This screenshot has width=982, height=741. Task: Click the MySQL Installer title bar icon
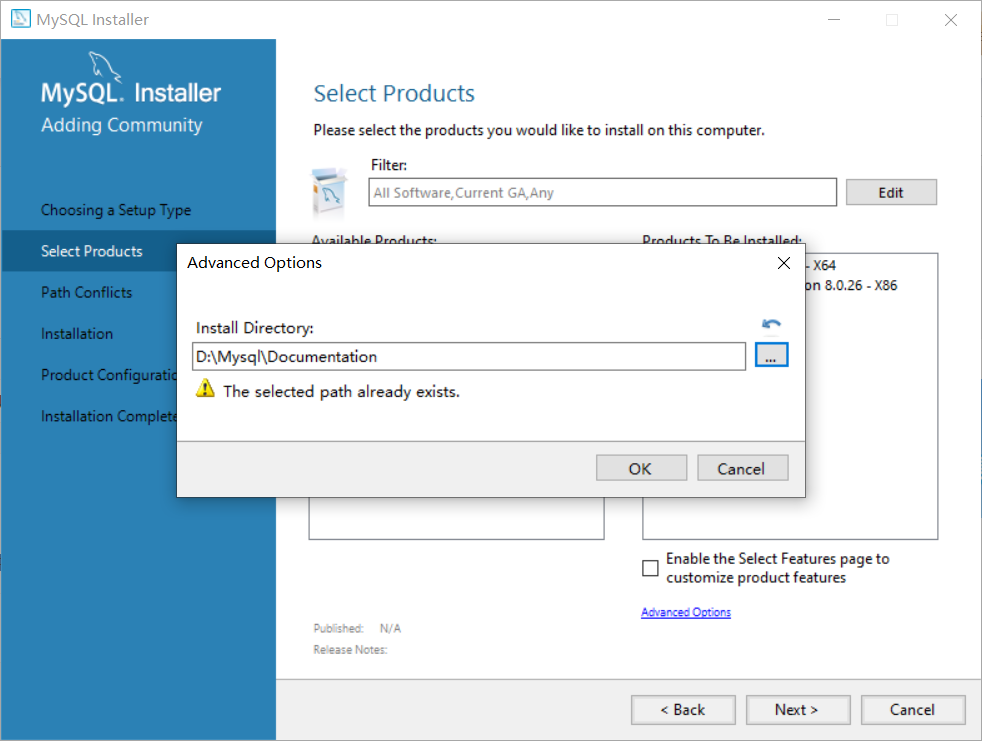click(21, 19)
